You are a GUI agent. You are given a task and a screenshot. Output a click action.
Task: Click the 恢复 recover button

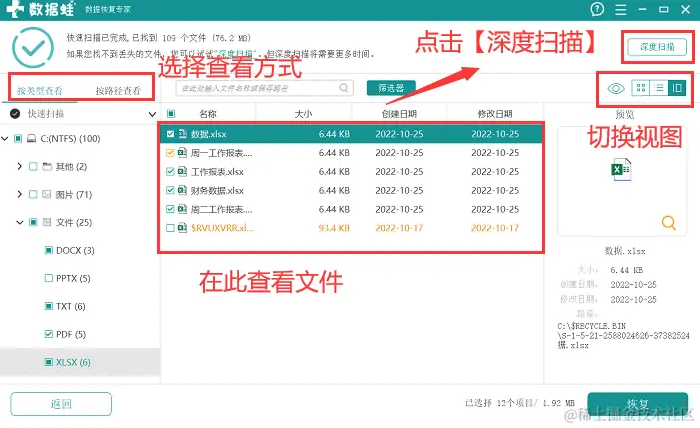pos(638,404)
